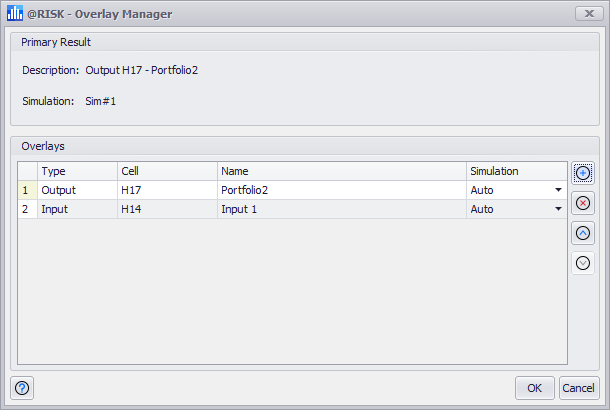This screenshot has height=410, width=610.
Task: Select row 2 via its row number
Action: click(26, 209)
